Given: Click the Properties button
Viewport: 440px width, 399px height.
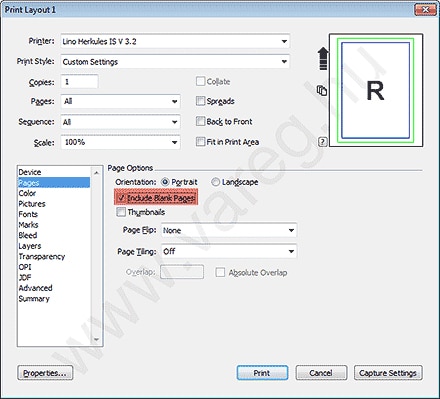Looking at the screenshot, I should click(45, 373).
